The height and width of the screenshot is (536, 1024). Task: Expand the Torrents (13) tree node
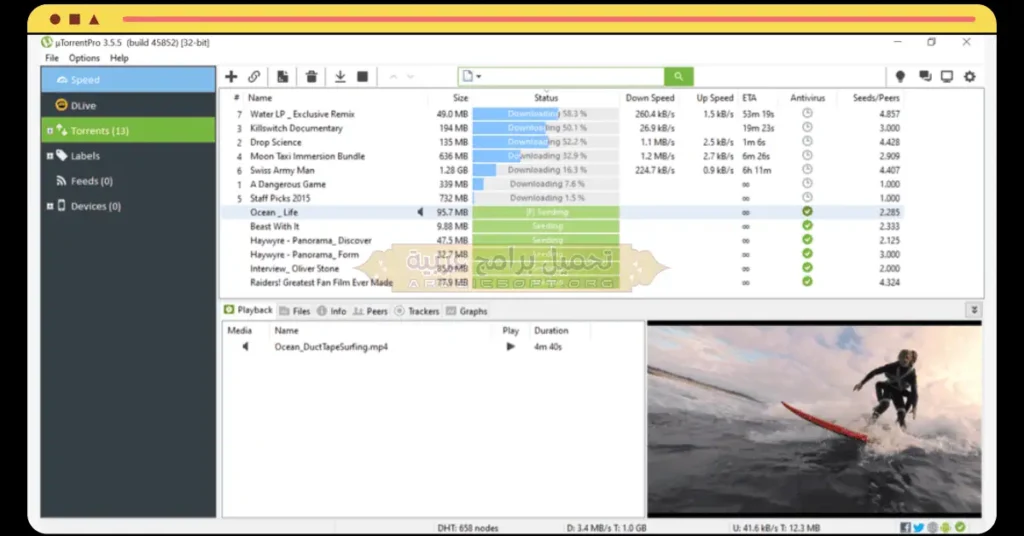point(50,131)
